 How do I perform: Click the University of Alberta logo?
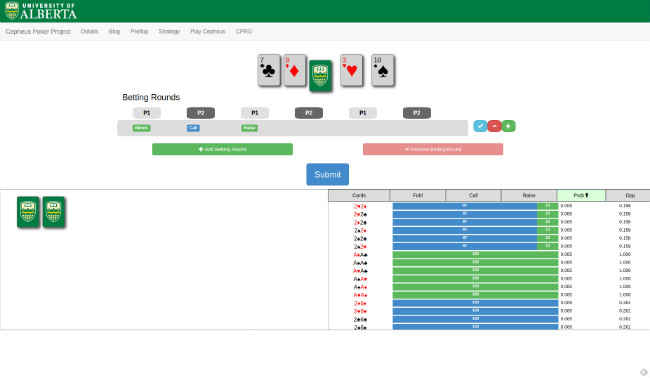[41, 11]
